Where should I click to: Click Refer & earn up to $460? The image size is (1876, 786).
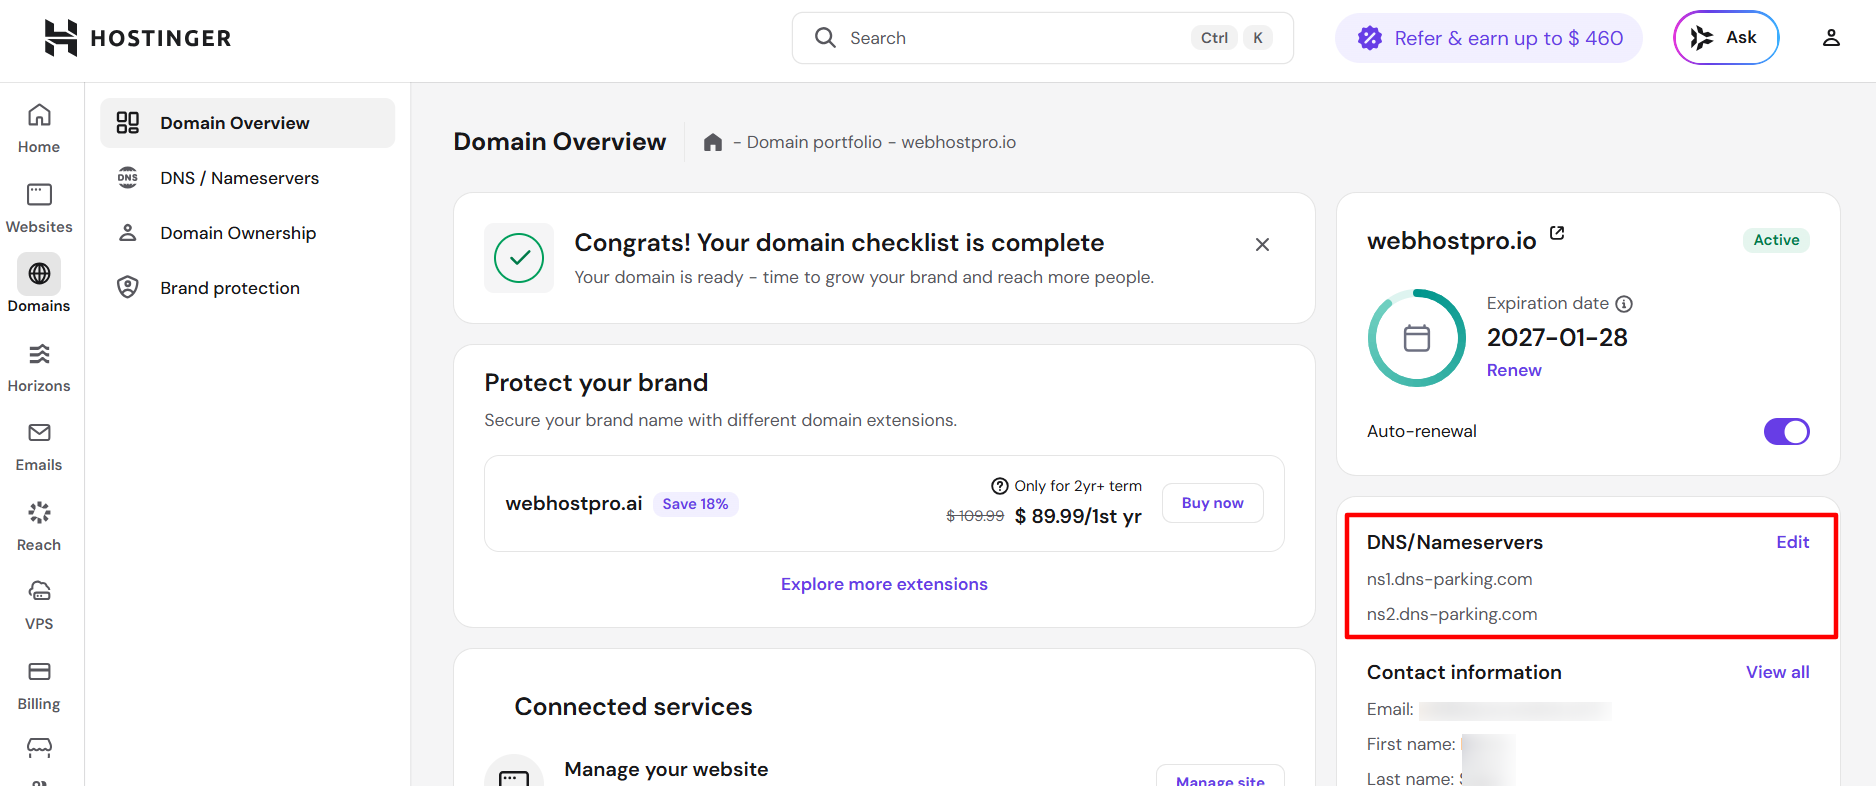tap(1489, 38)
